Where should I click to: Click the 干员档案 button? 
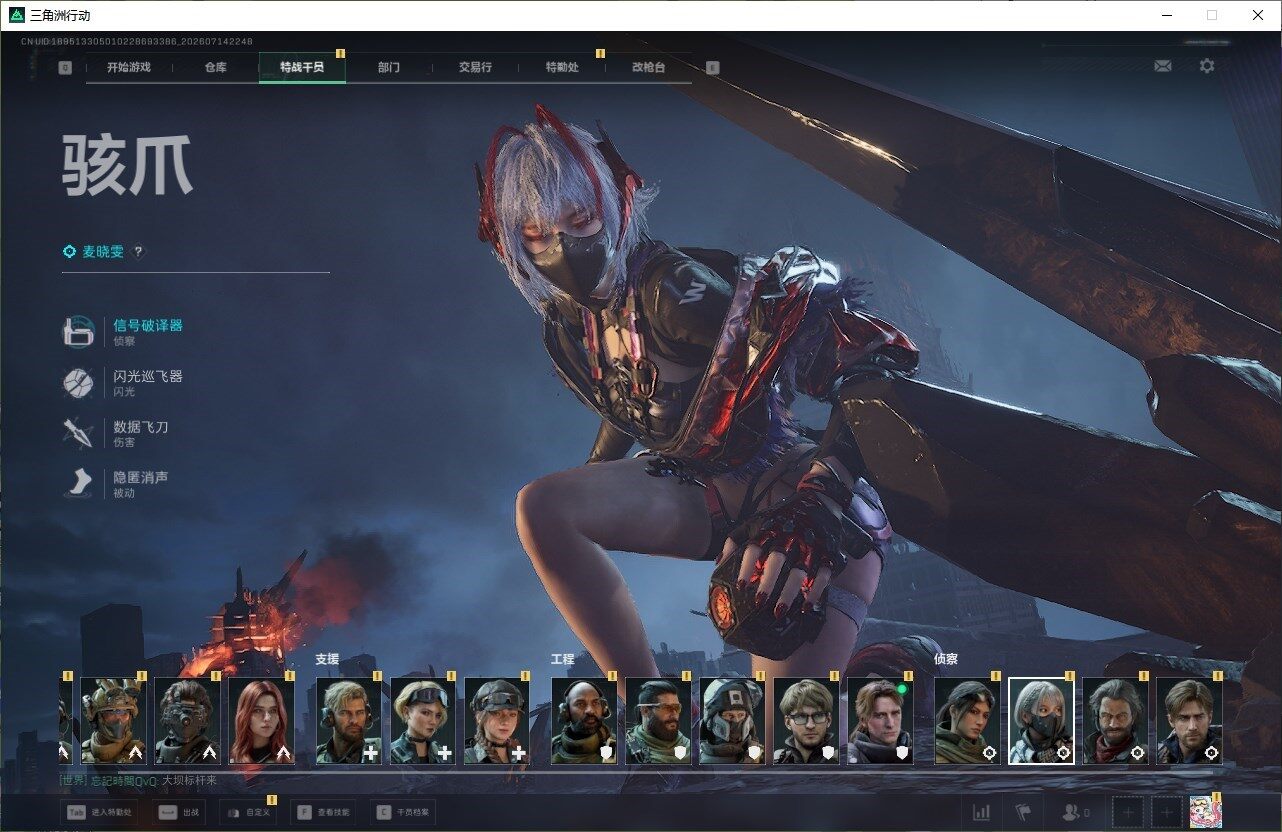coord(402,813)
